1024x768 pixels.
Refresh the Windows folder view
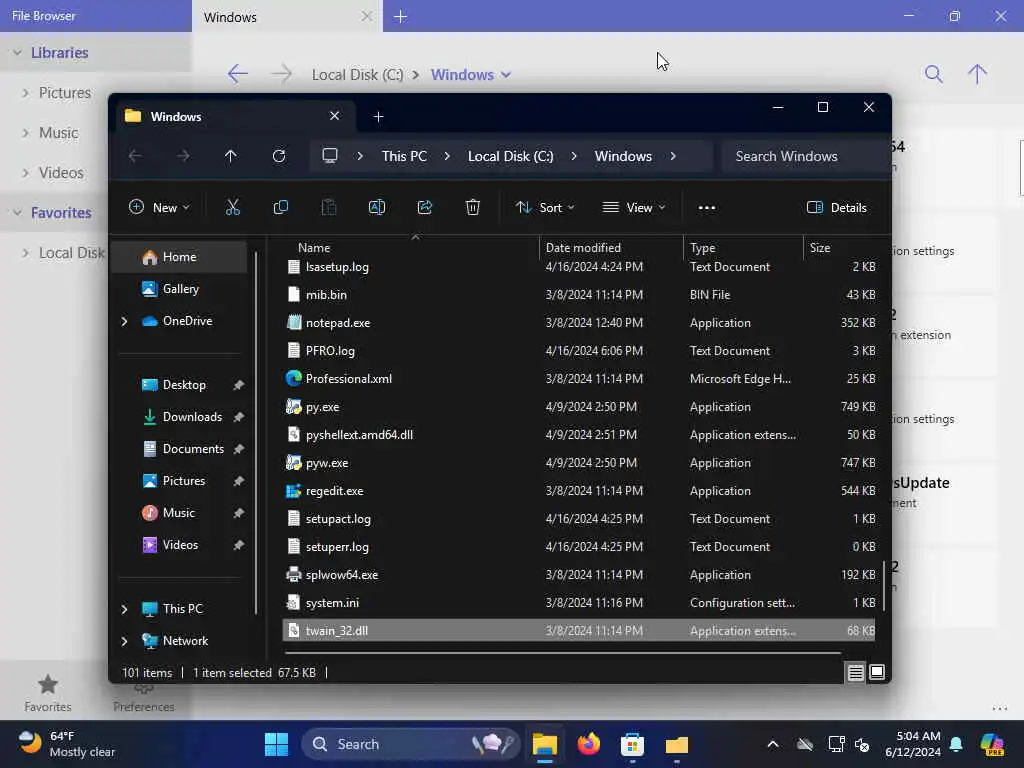[x=279, y=156]
